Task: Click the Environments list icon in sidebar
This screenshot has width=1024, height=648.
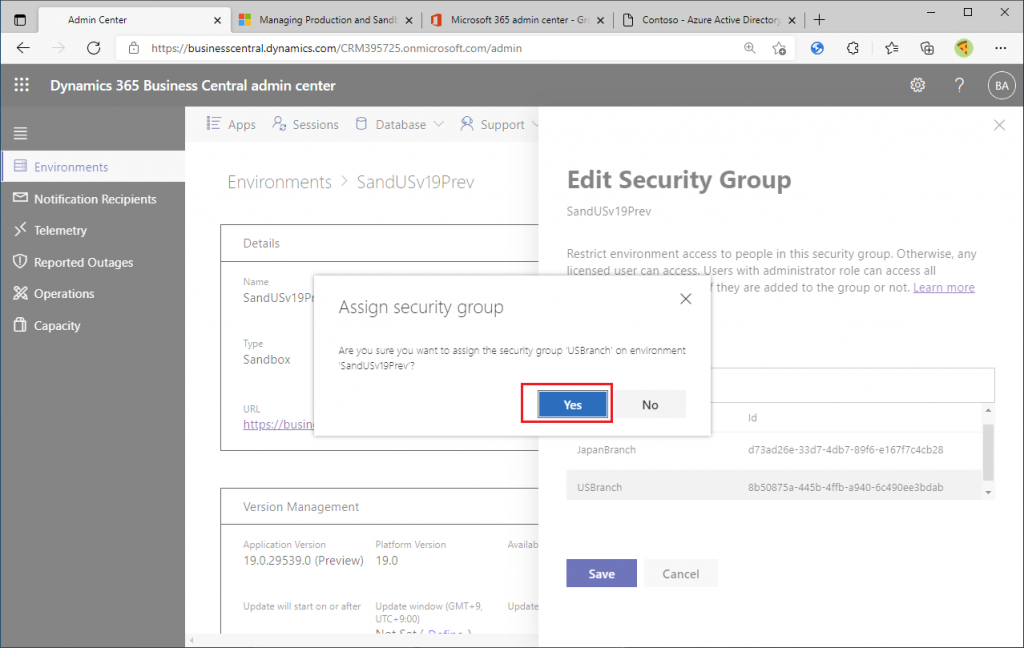Action: 21,166
